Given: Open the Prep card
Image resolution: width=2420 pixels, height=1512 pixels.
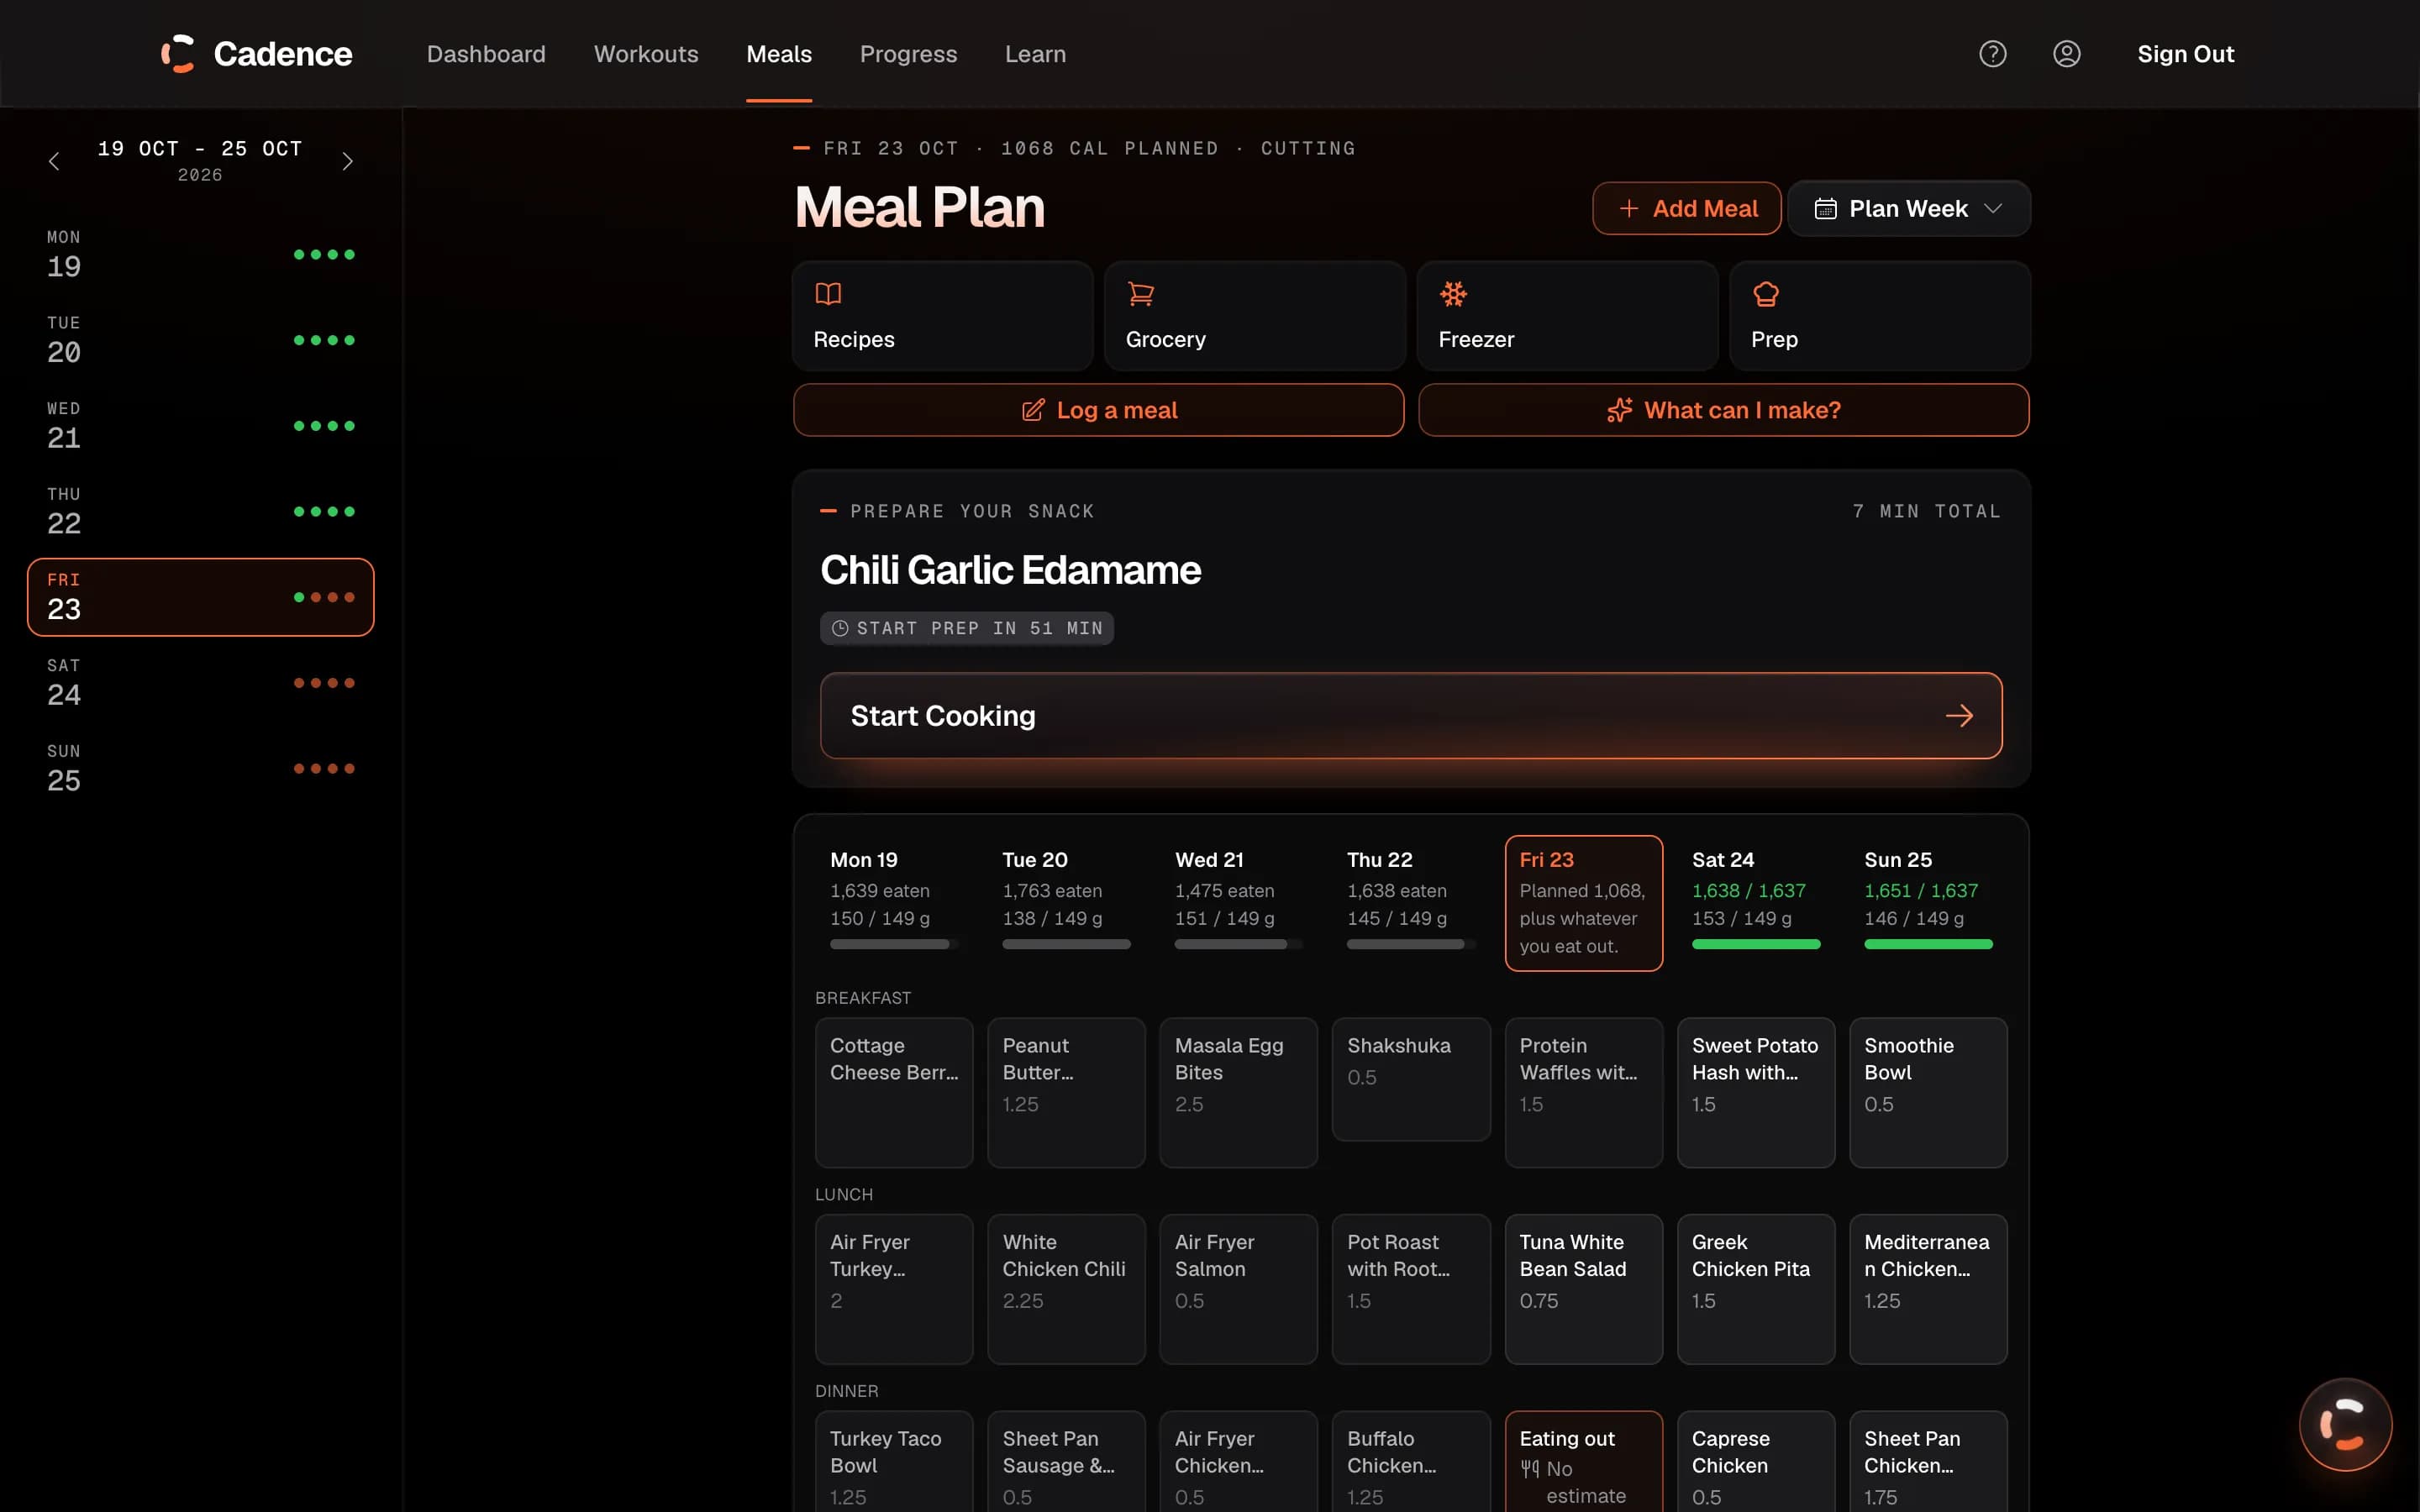Looking at the screenshot, I should click(1879, 316).
